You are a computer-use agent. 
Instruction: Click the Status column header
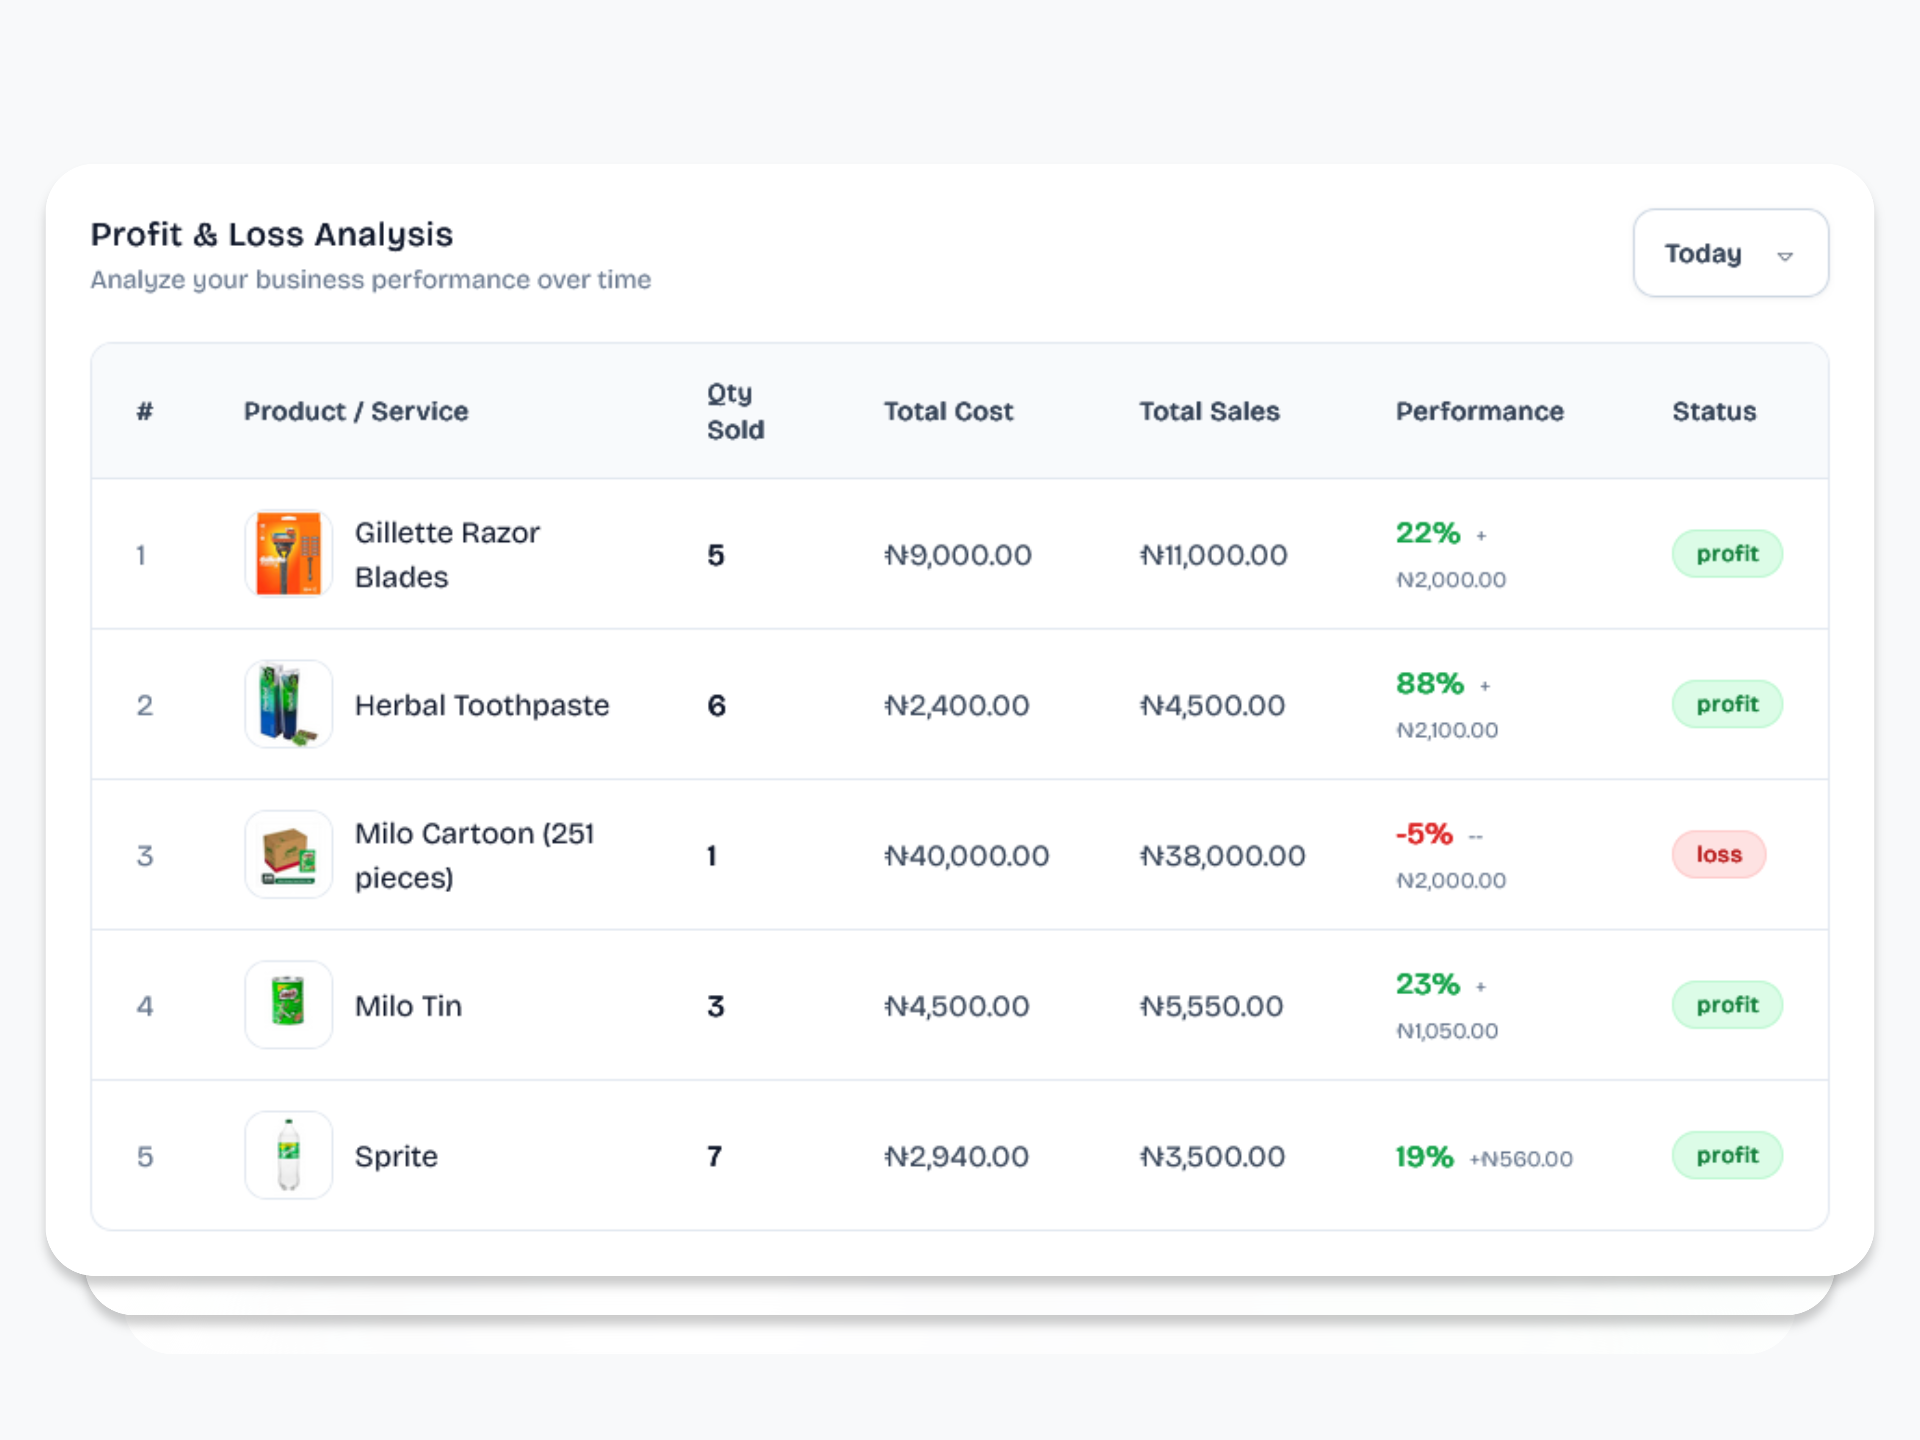point(1714,411)
